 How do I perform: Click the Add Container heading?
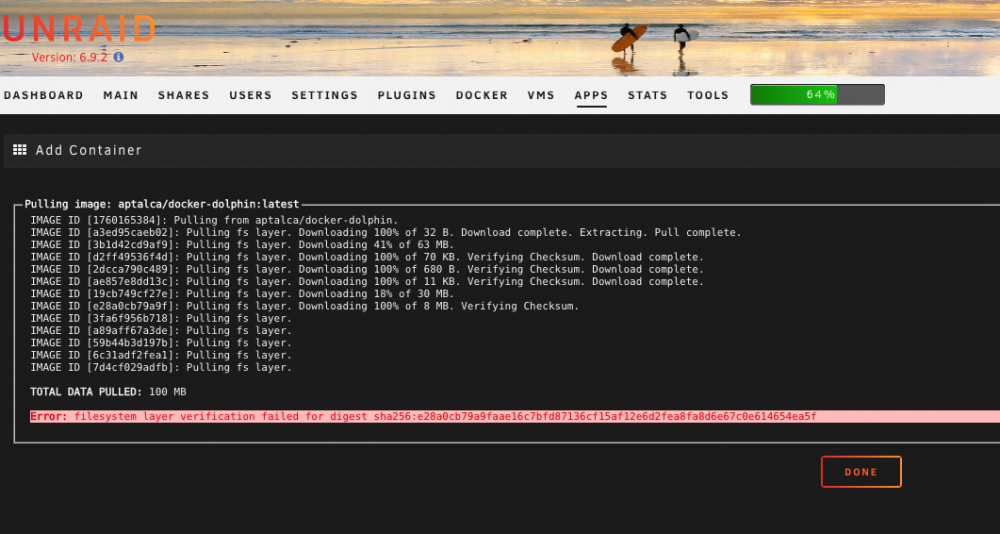pos(89,151)
